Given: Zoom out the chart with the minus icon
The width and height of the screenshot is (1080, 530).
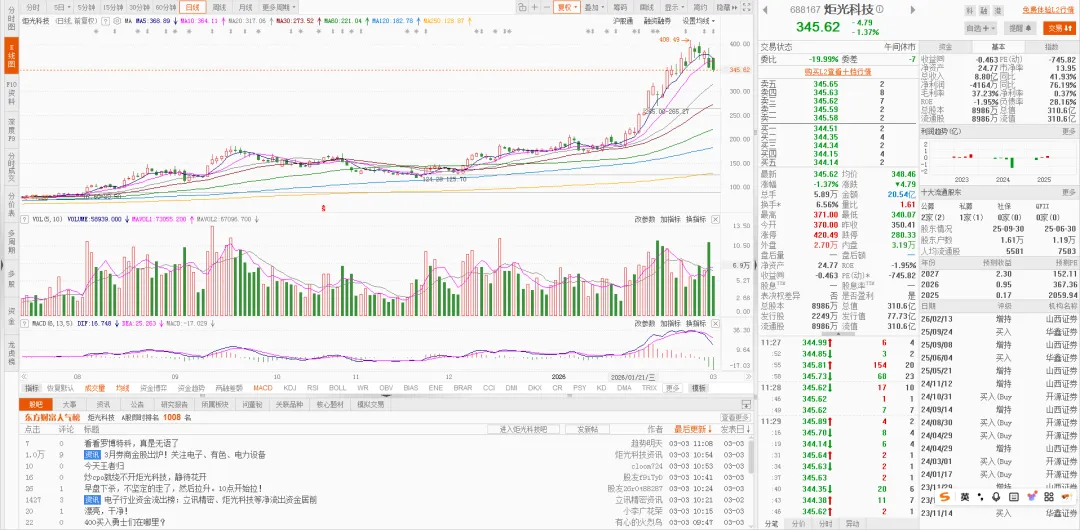Looking at the screenshot, I should 547,7.
